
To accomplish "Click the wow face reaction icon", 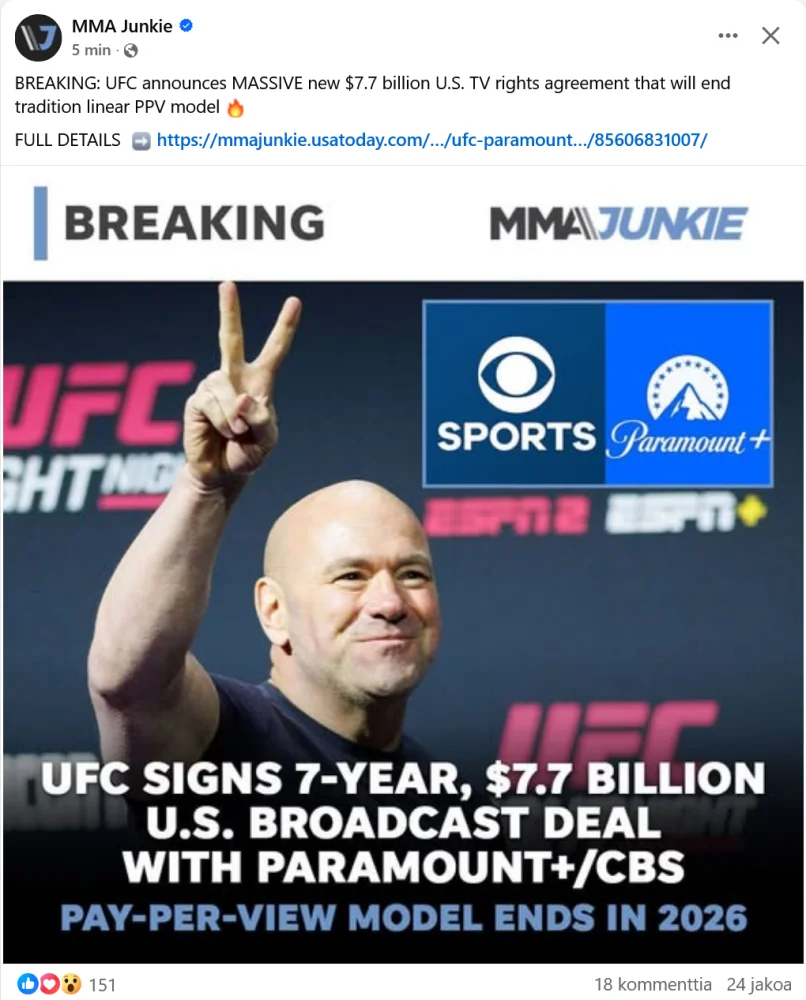I will point(71,984).
